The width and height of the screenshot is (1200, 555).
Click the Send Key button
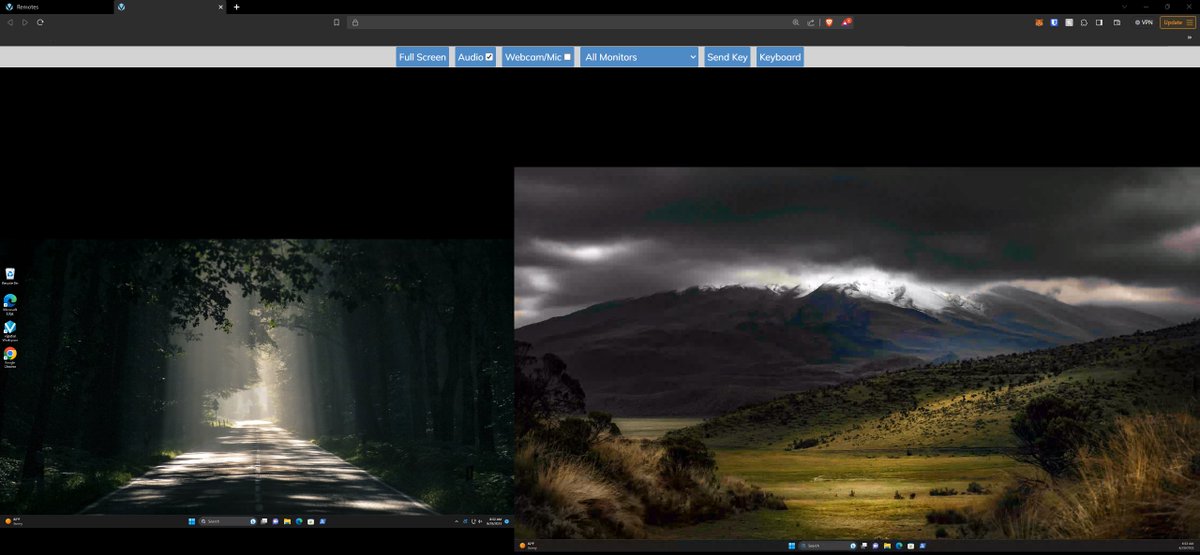(x=727, y=57)
